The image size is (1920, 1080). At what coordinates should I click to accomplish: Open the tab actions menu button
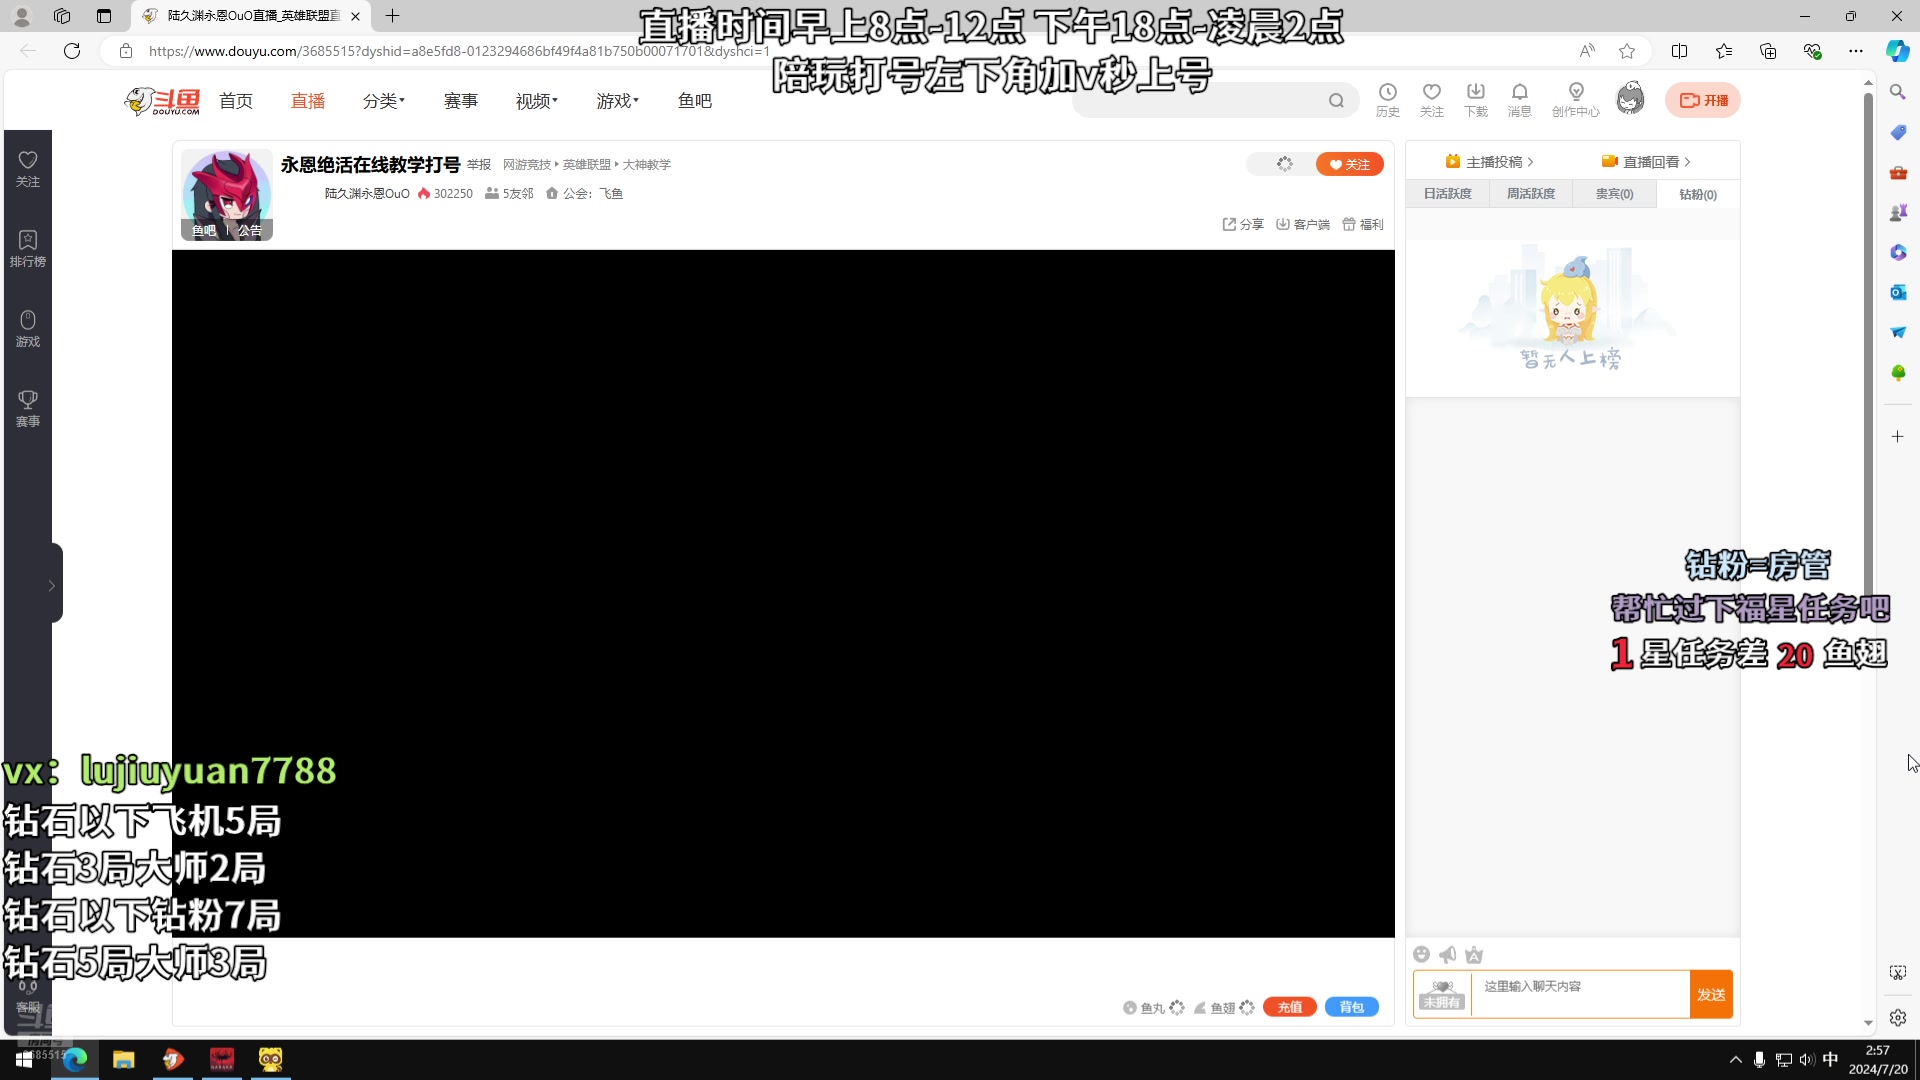(104, 16)
